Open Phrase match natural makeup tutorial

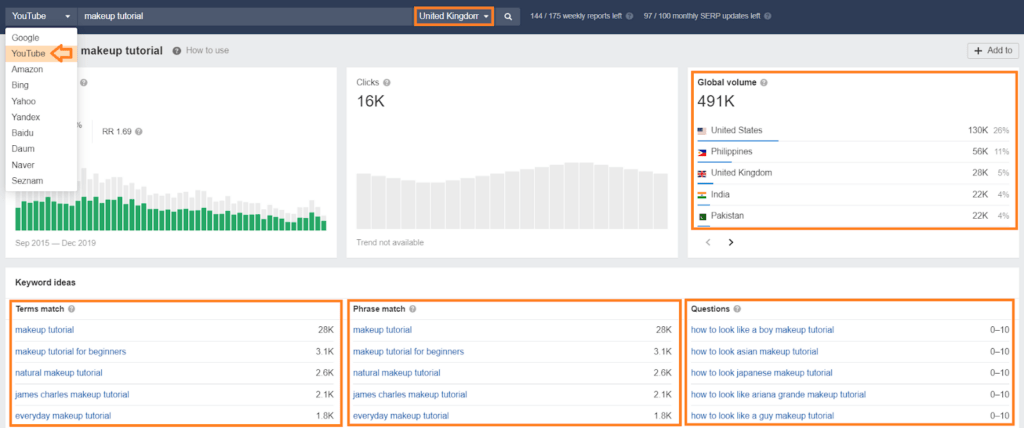(397, 372)
